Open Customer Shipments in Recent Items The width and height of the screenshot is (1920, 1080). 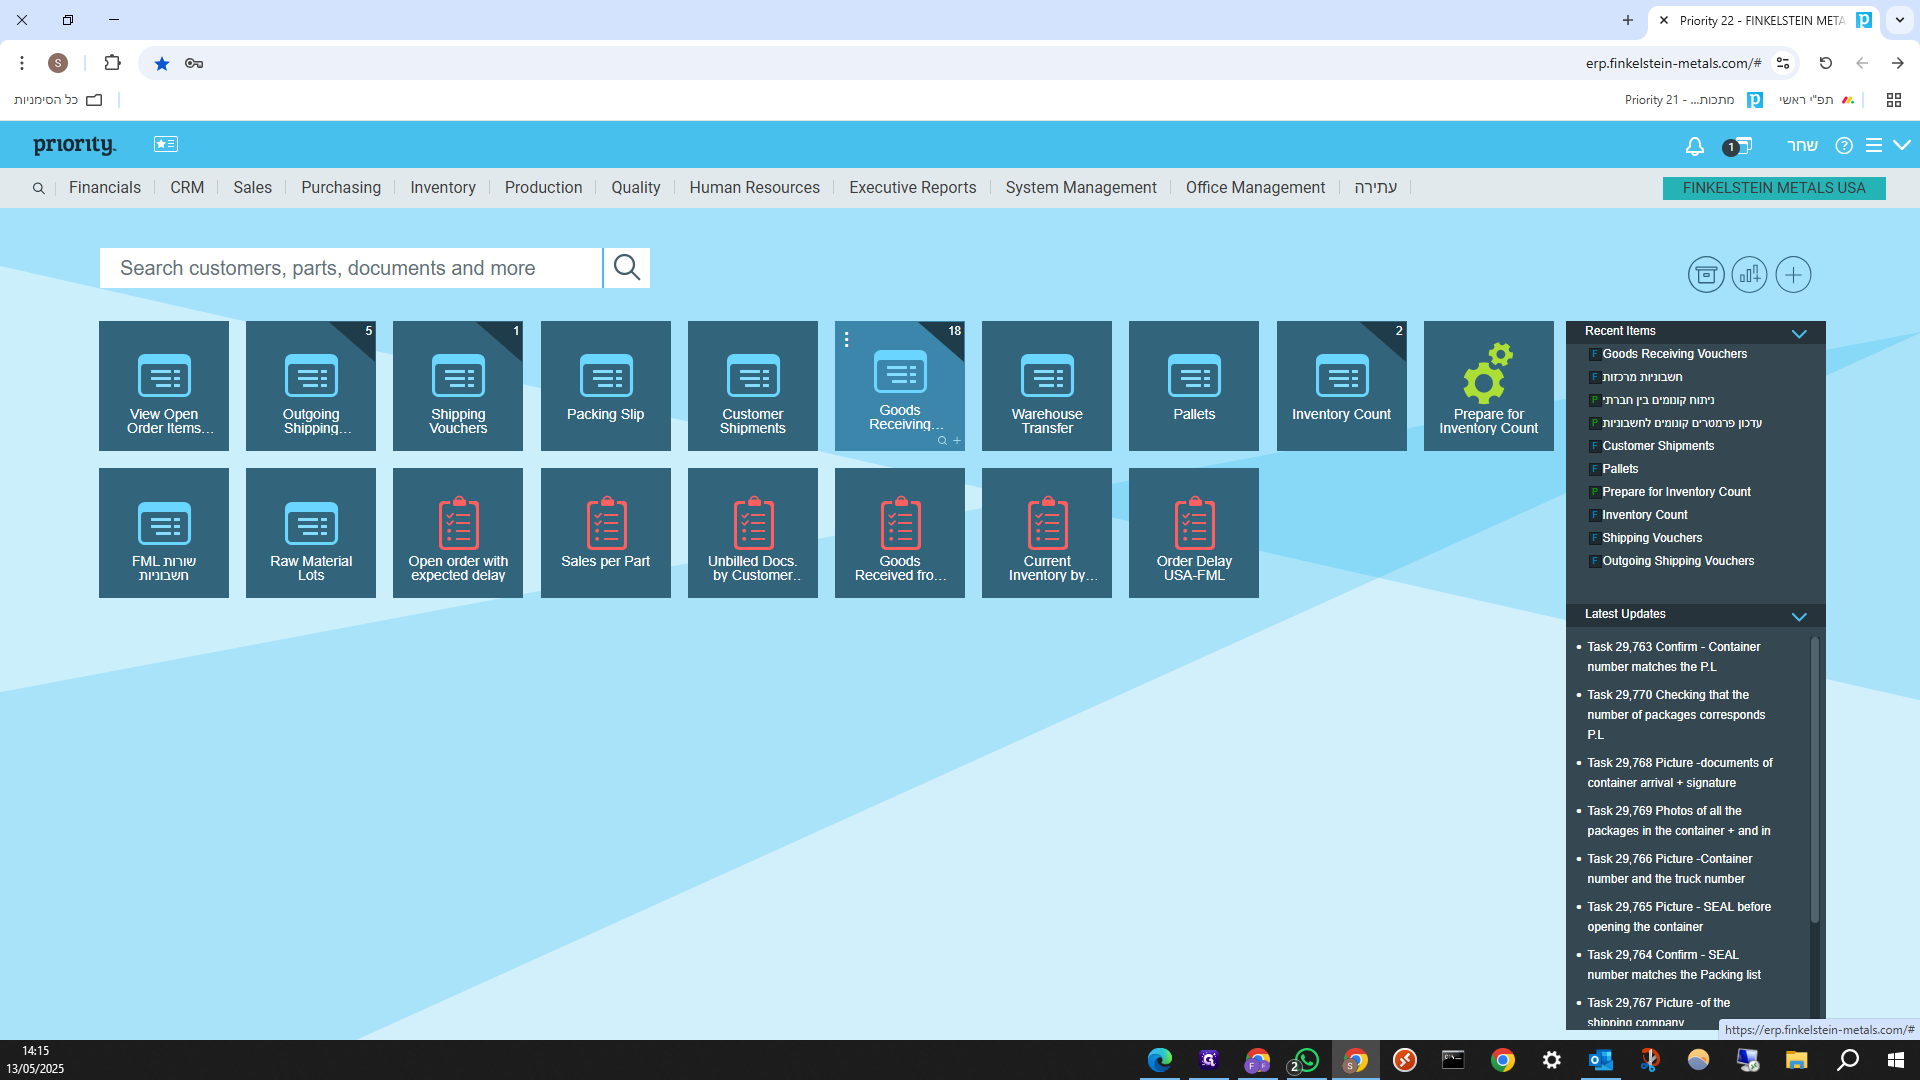pos(1657,446)
